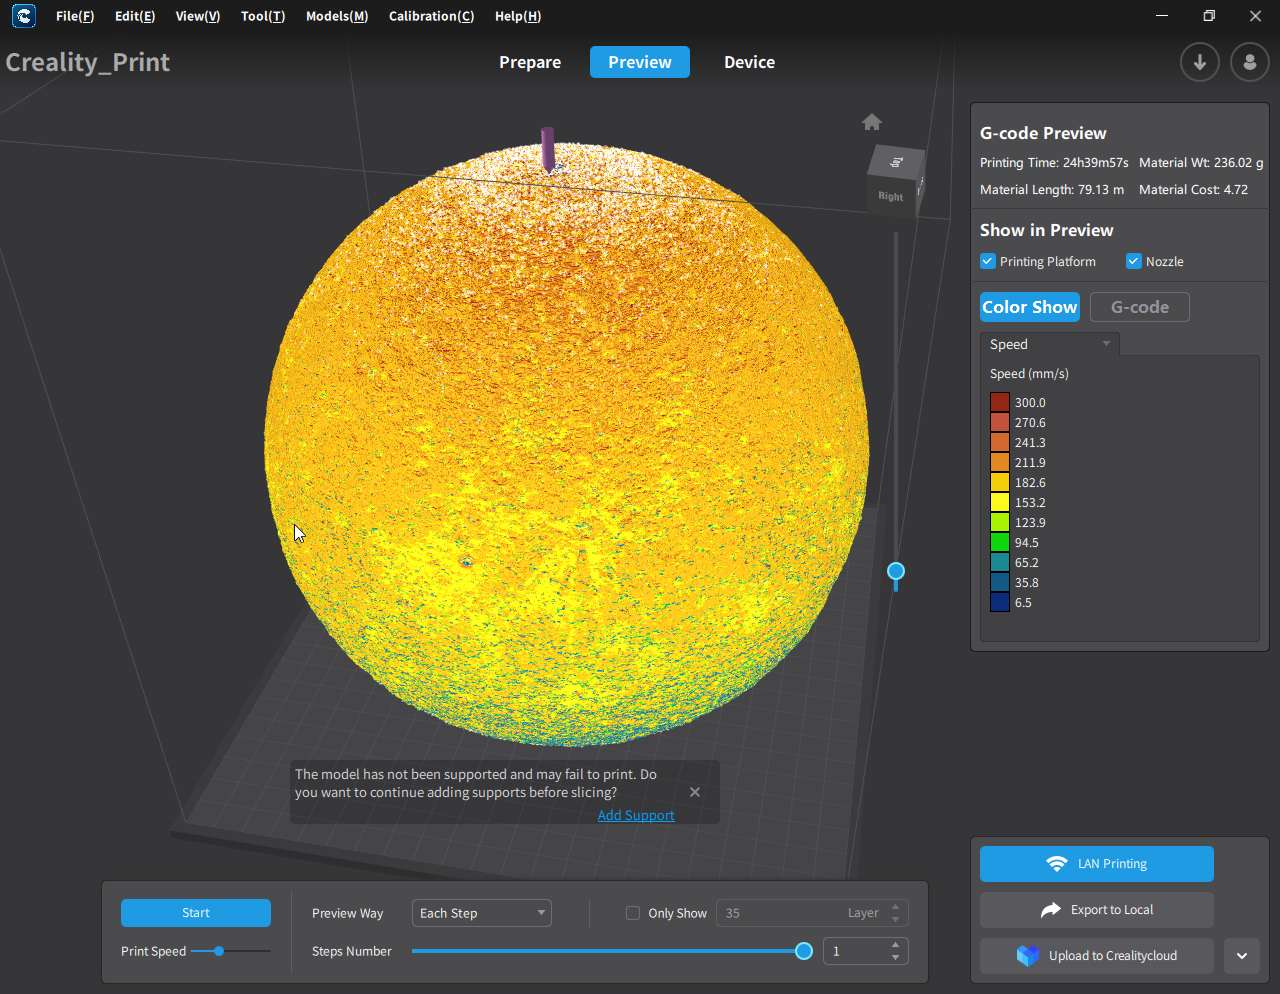Click the Material Length 79.13 m text
1280x994 pixels.
point(1052,190)
